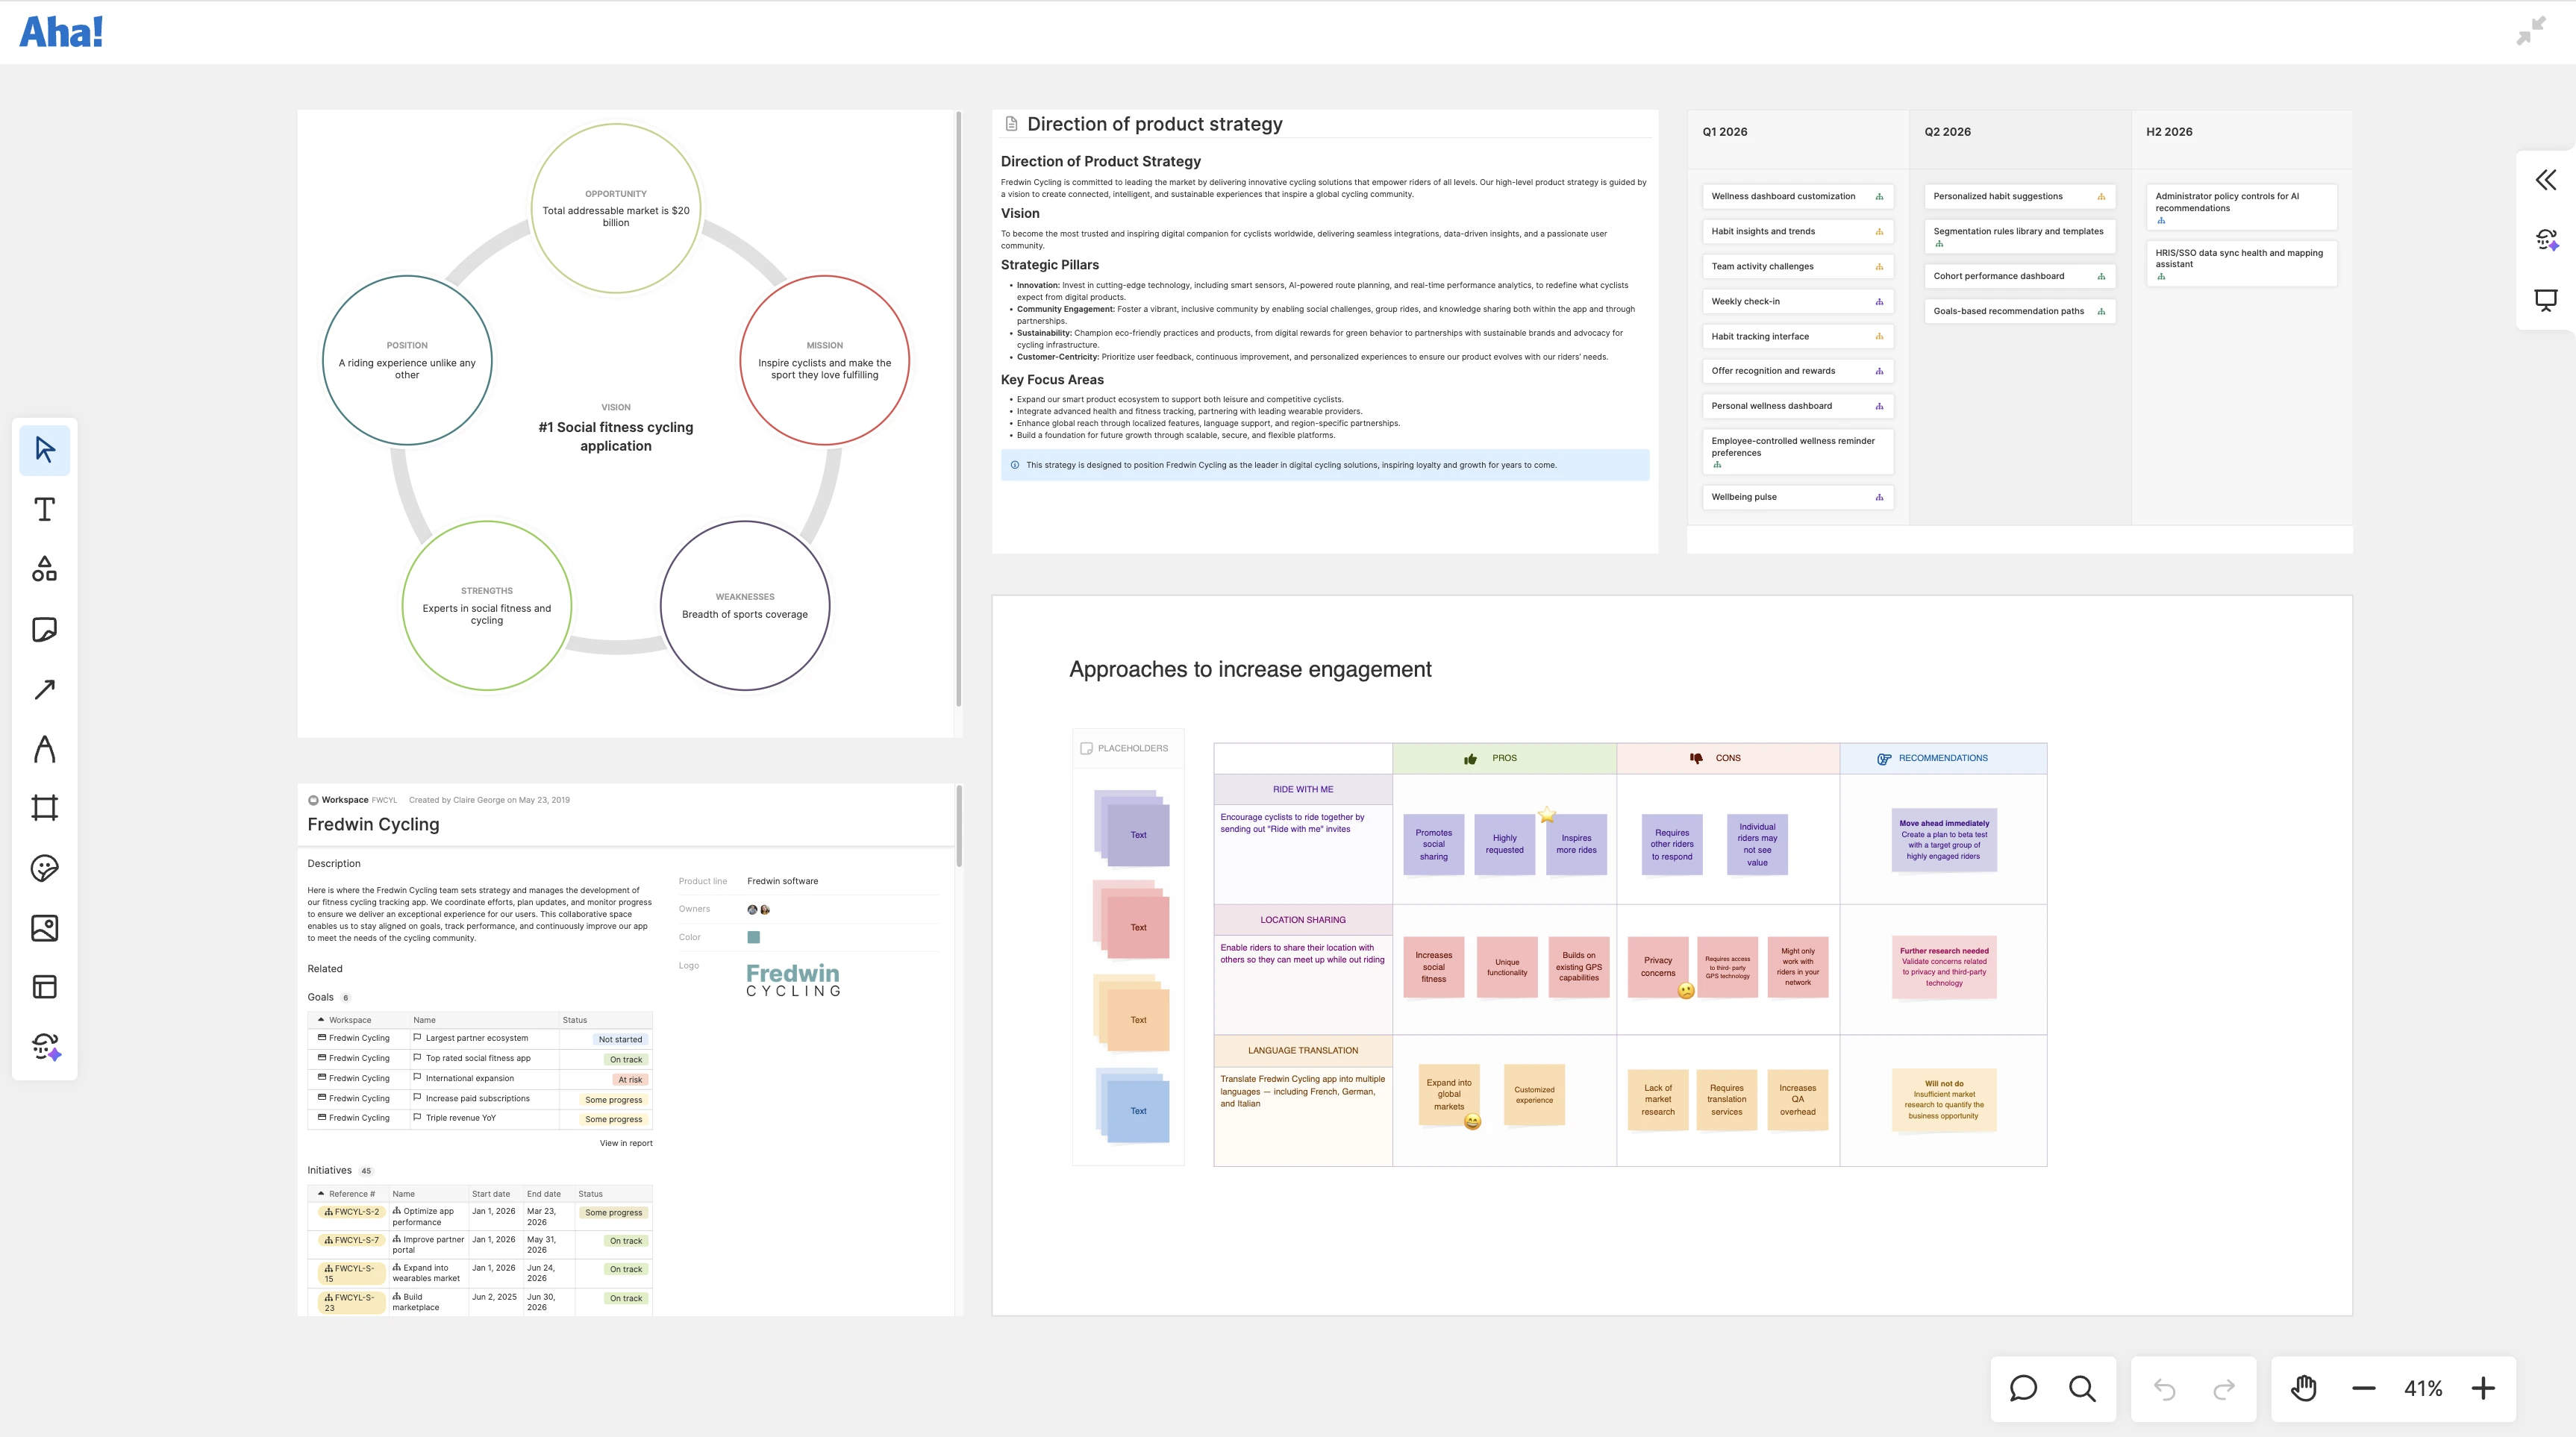
Task: Open the Stickers and emoji tool
Action: (x=44, y=868)
